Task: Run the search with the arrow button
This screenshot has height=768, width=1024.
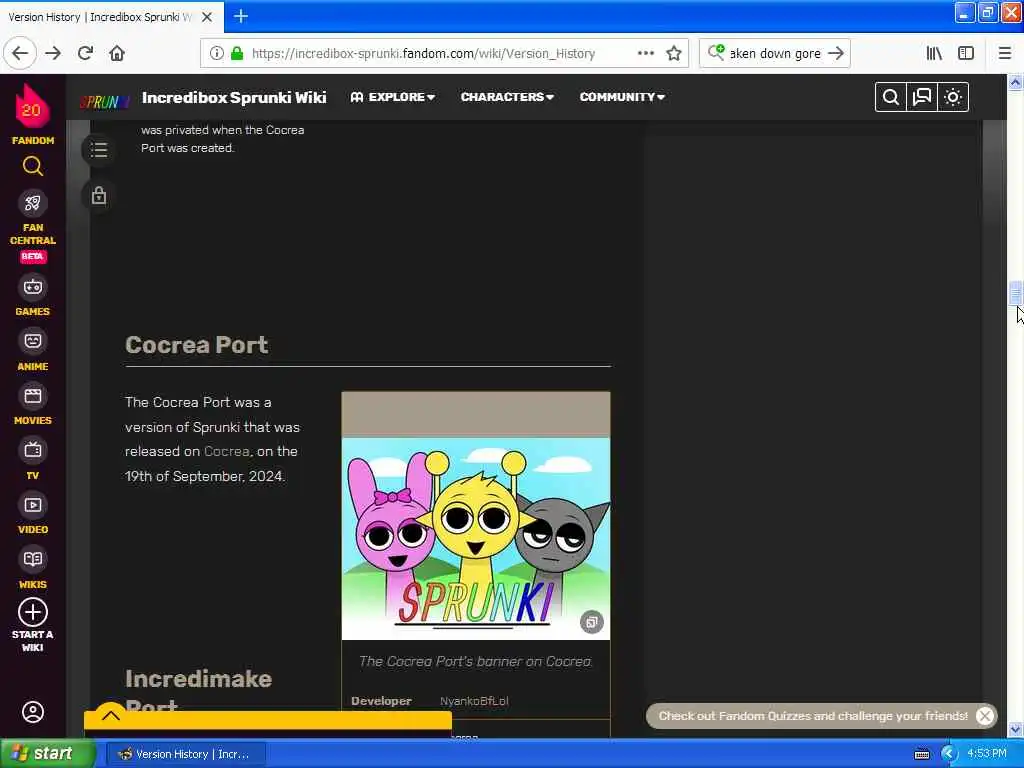Action: pos(836,53)
